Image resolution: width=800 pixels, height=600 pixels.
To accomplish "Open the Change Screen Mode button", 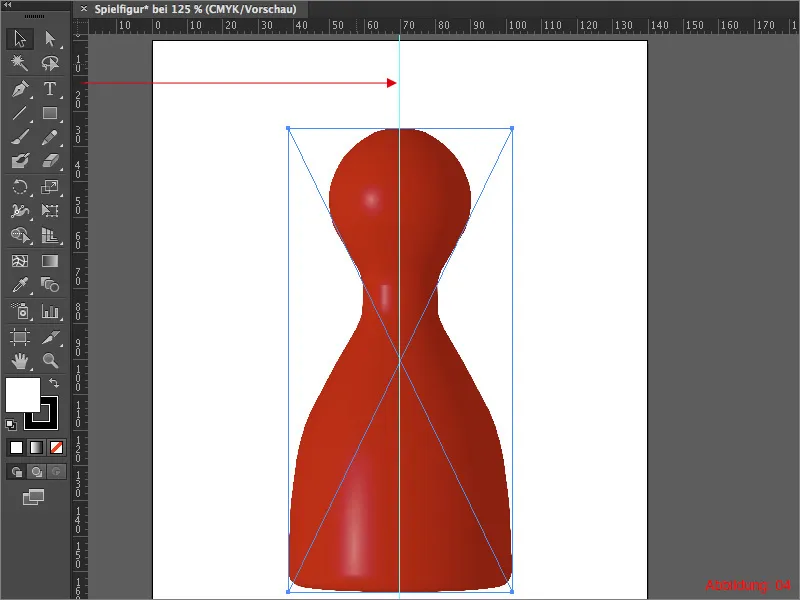I will click(34, 497).
